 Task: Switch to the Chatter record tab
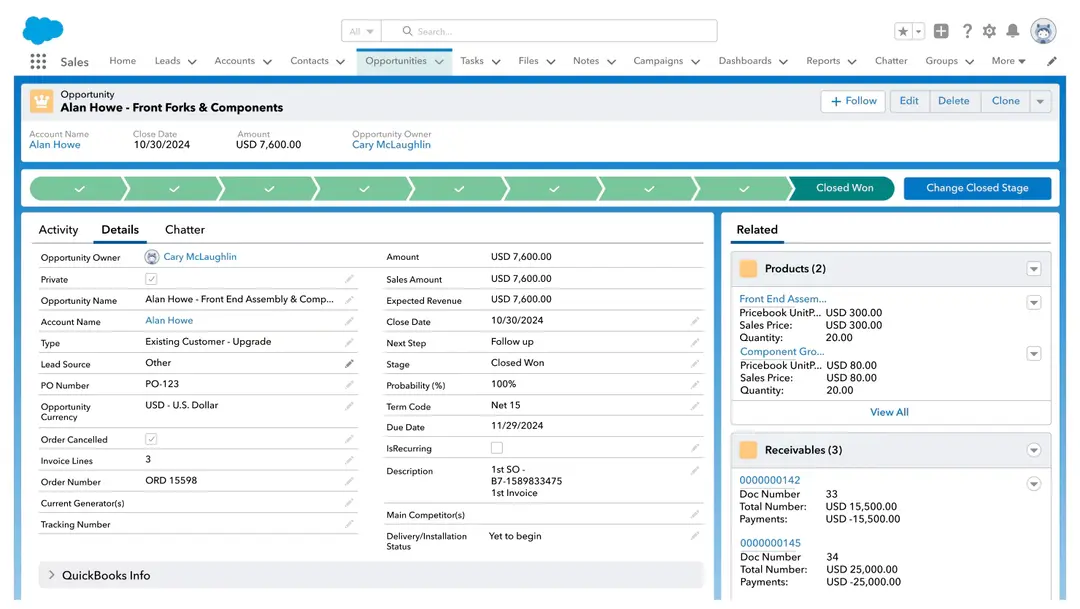click(x=185, y=230)
